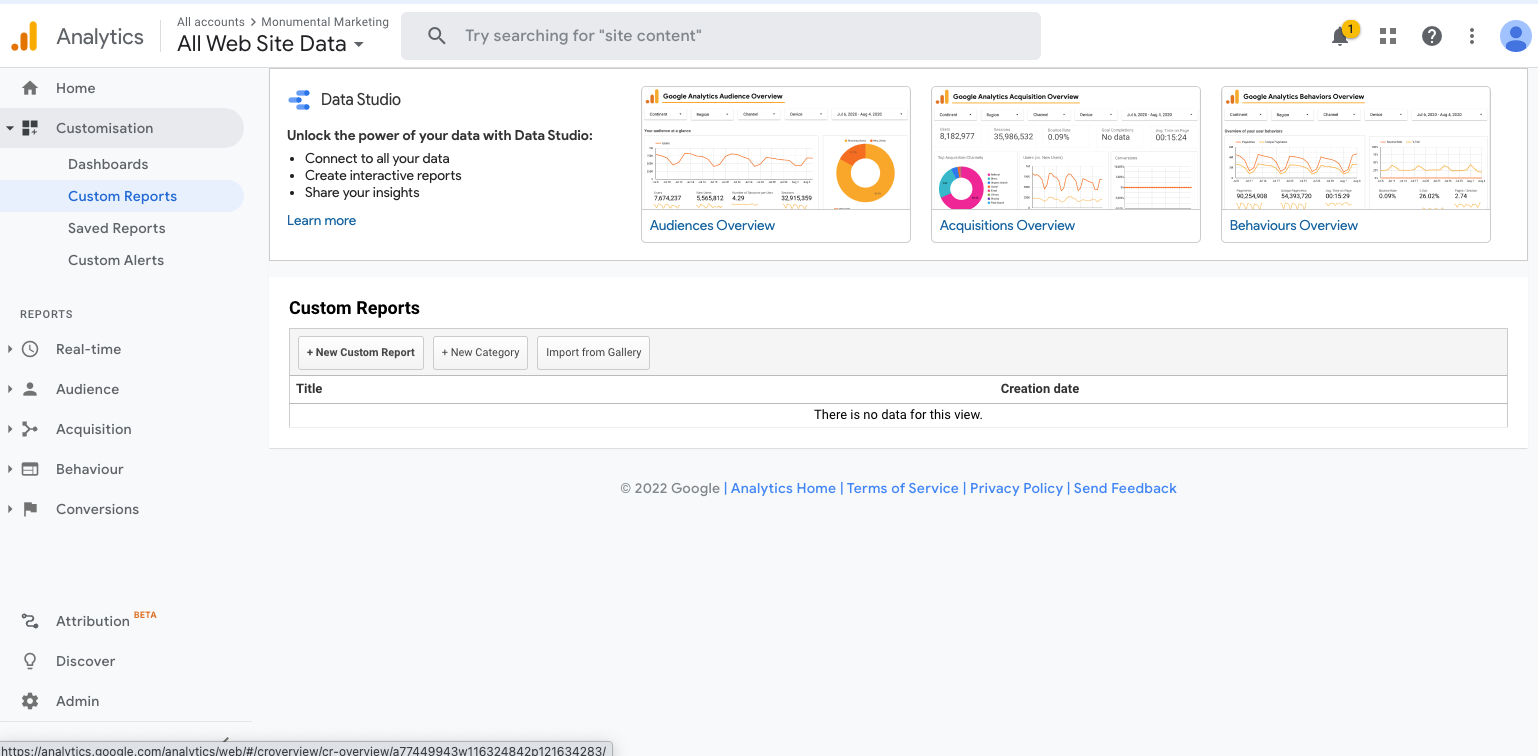Image resolution: width=1538 pixels, height=756 pixels.
Task: Expand the Real-time reports arrow
Action: pos(9,349)
